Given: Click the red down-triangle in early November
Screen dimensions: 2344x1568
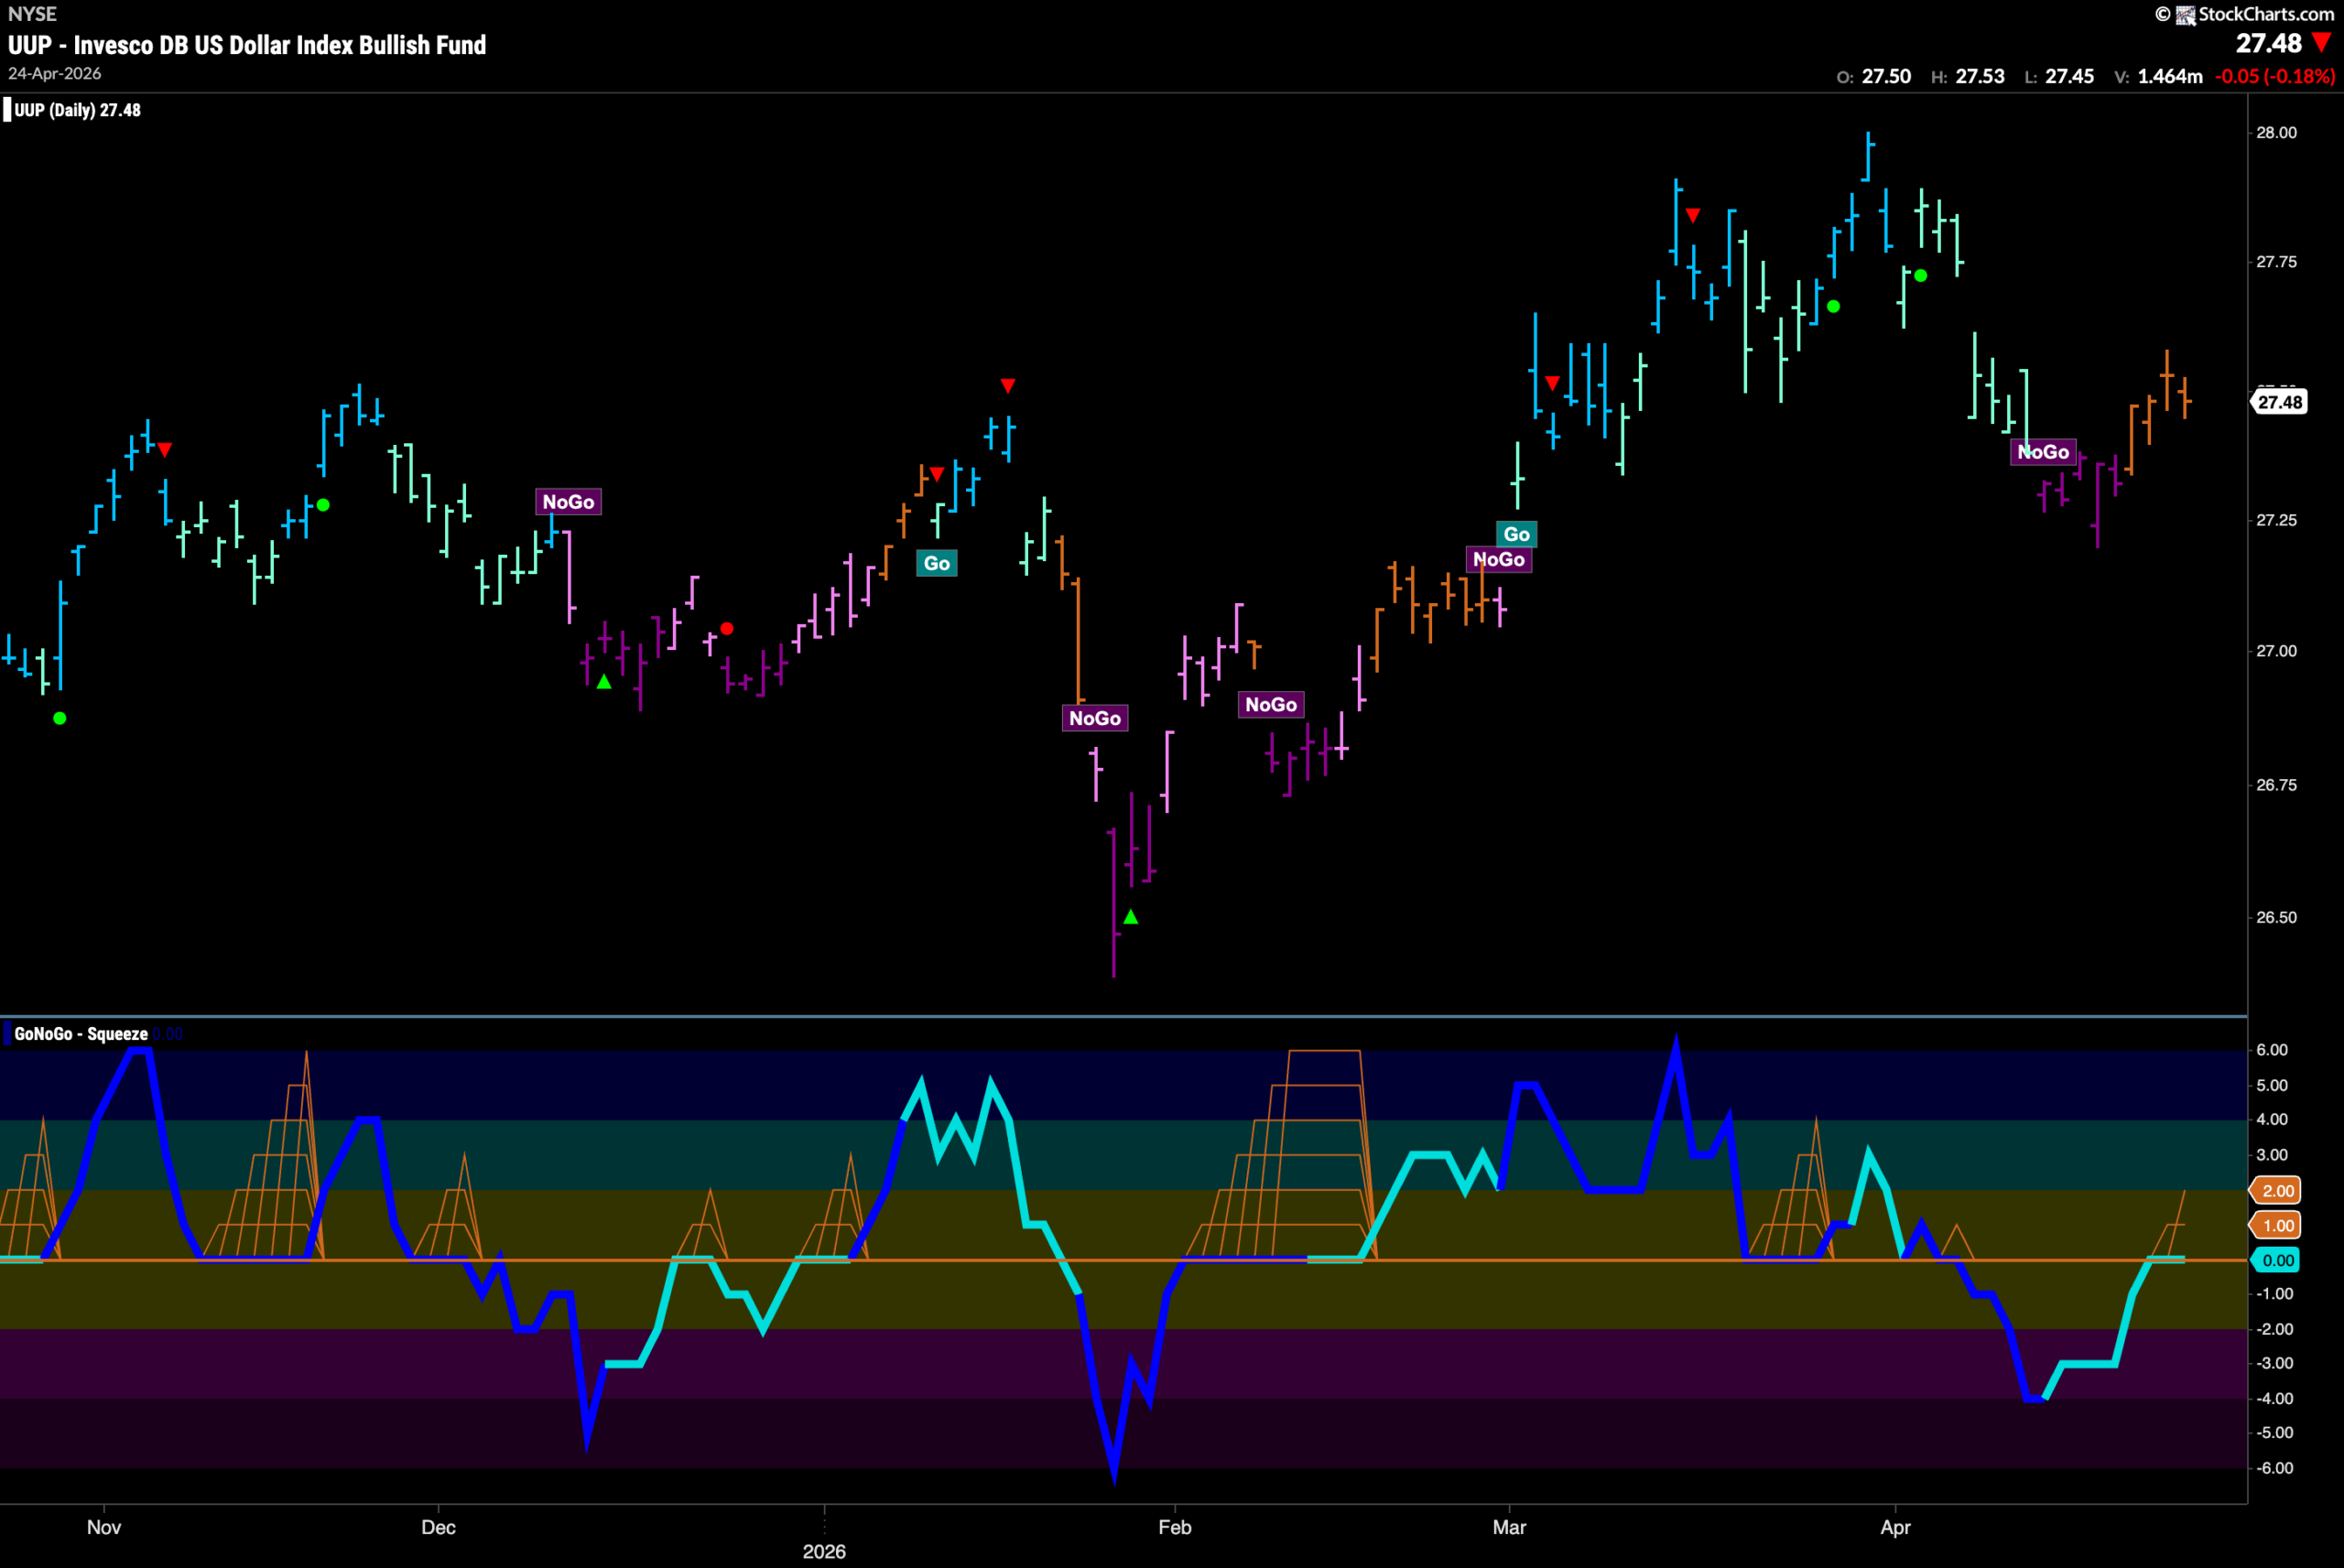Looking at the screenshot, I should pos(165,450).
